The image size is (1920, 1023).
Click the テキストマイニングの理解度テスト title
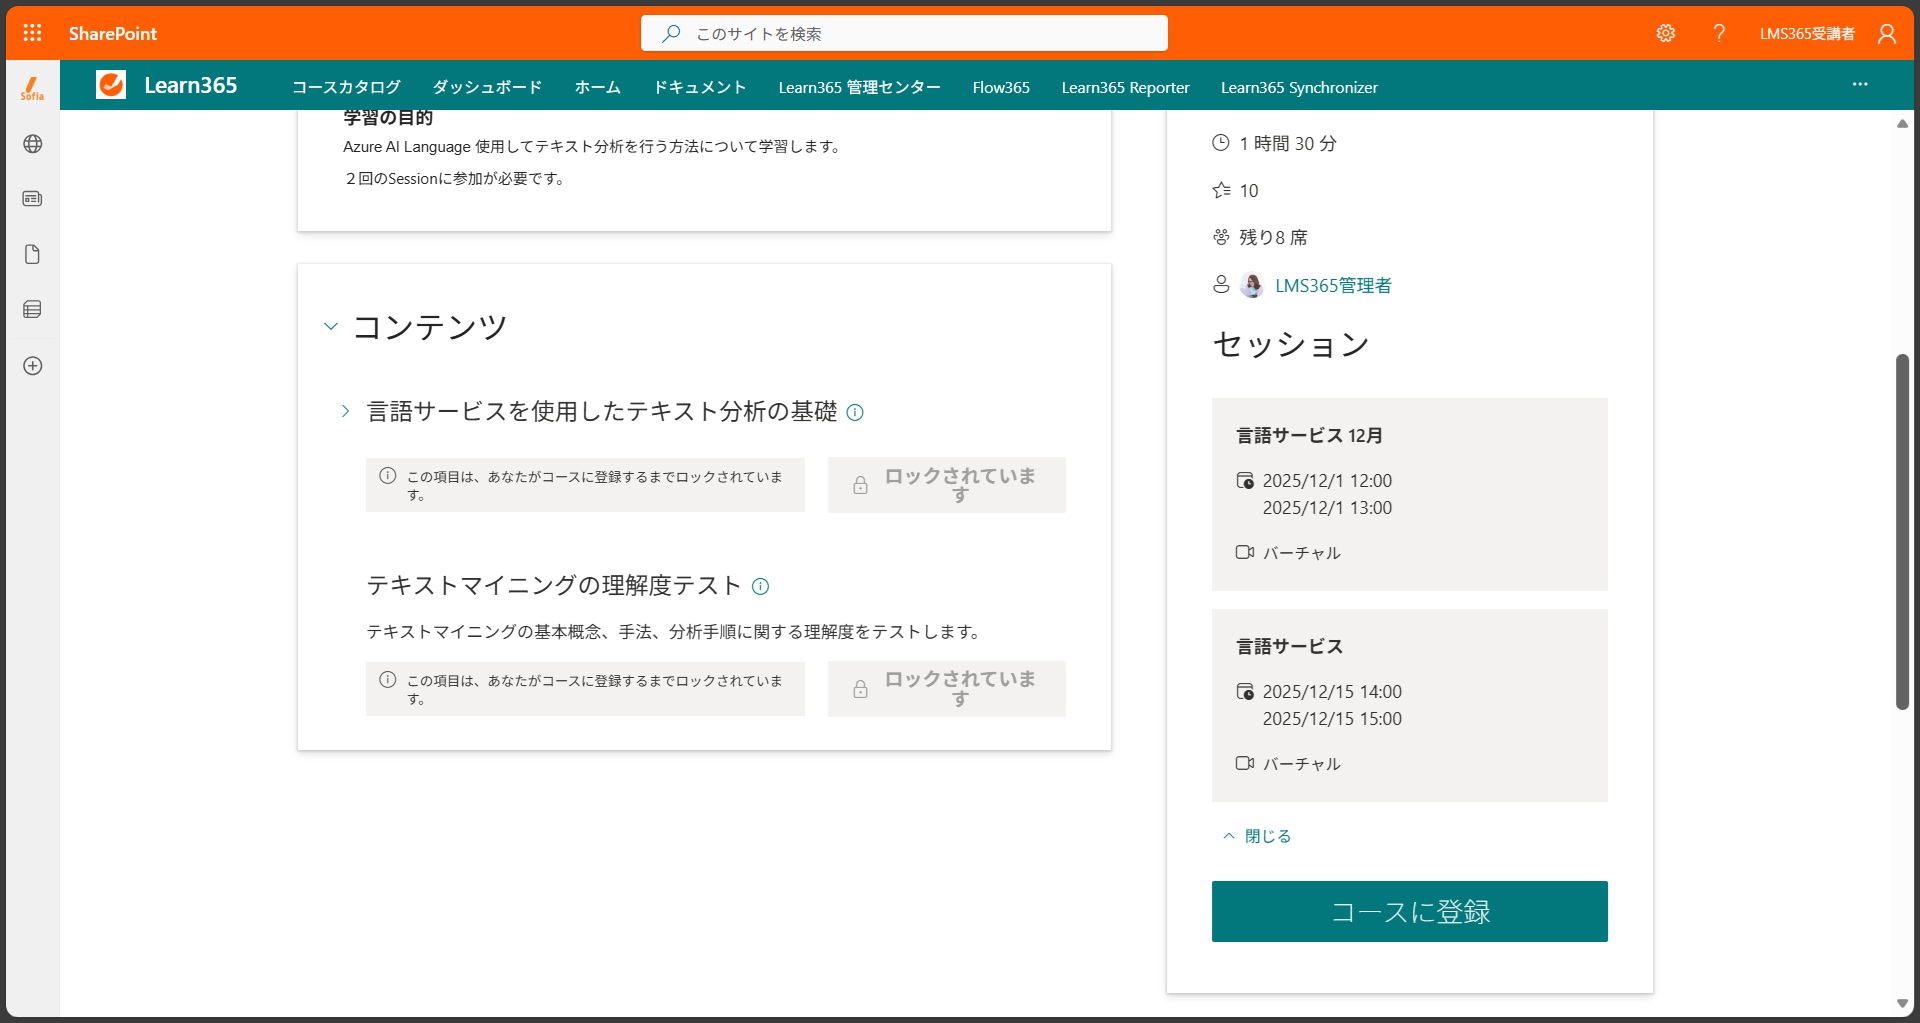554,585
